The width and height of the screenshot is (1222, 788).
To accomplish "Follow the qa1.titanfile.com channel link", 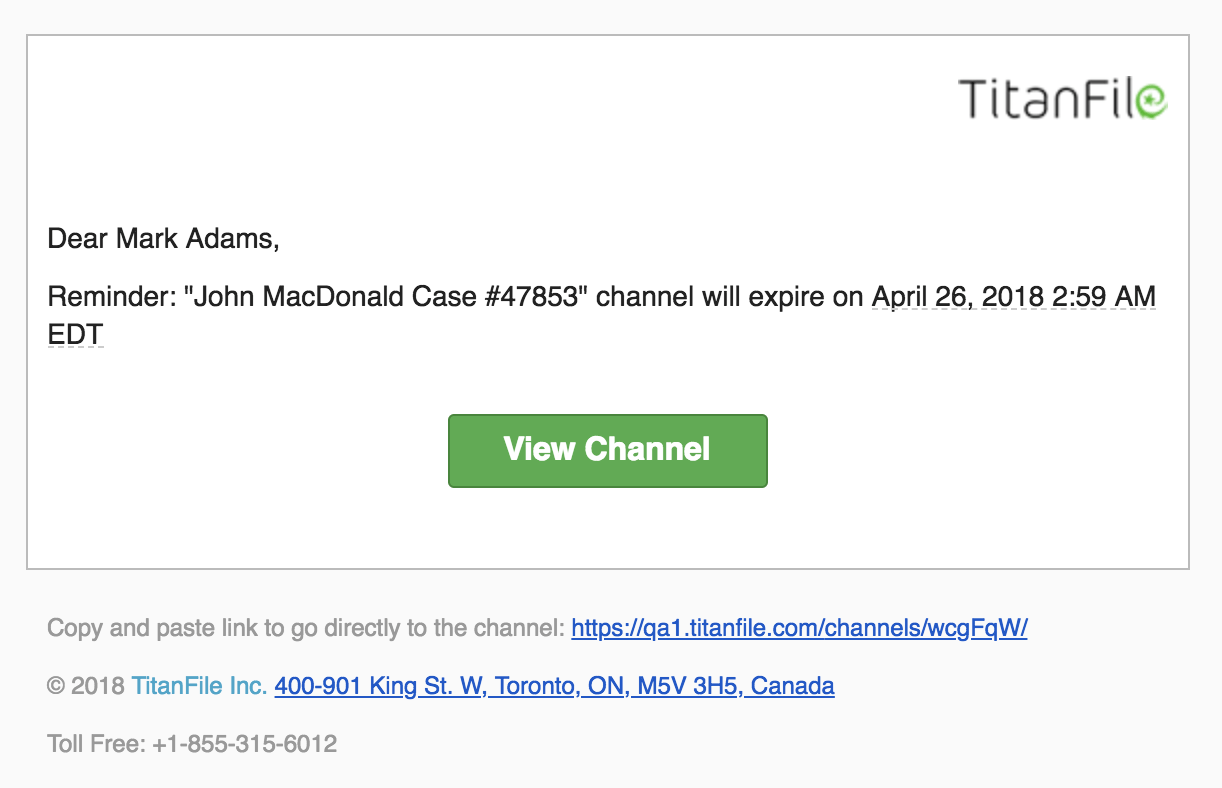I will pyautogui.click(x=799, y=629).
